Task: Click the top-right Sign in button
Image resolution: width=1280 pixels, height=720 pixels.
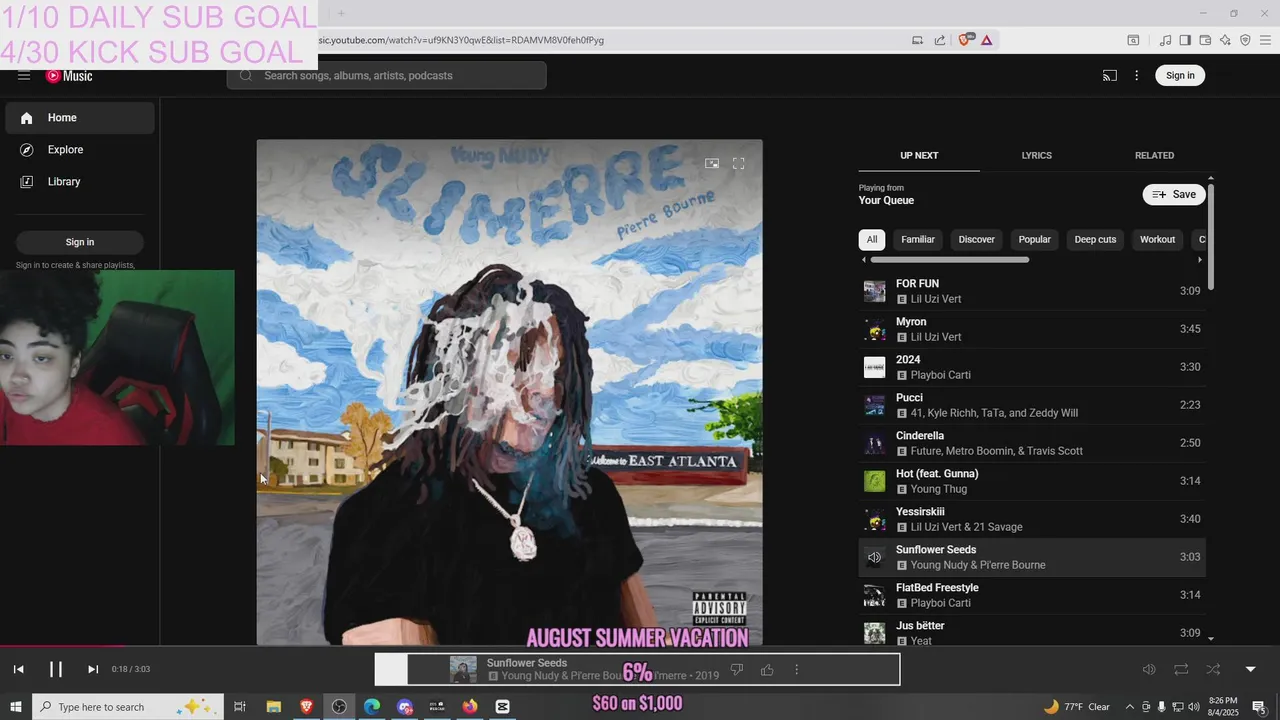Action: click(x=1180, y=75)
